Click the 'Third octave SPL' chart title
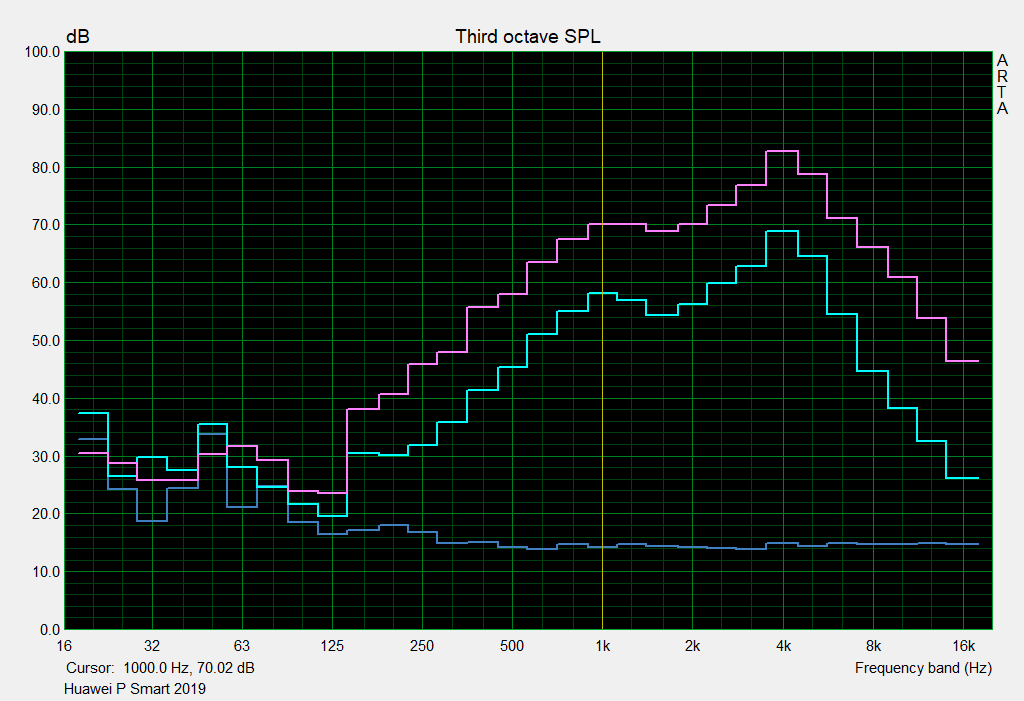The width and height of the screenshot is (1024, 701). [x=528, y=37]
